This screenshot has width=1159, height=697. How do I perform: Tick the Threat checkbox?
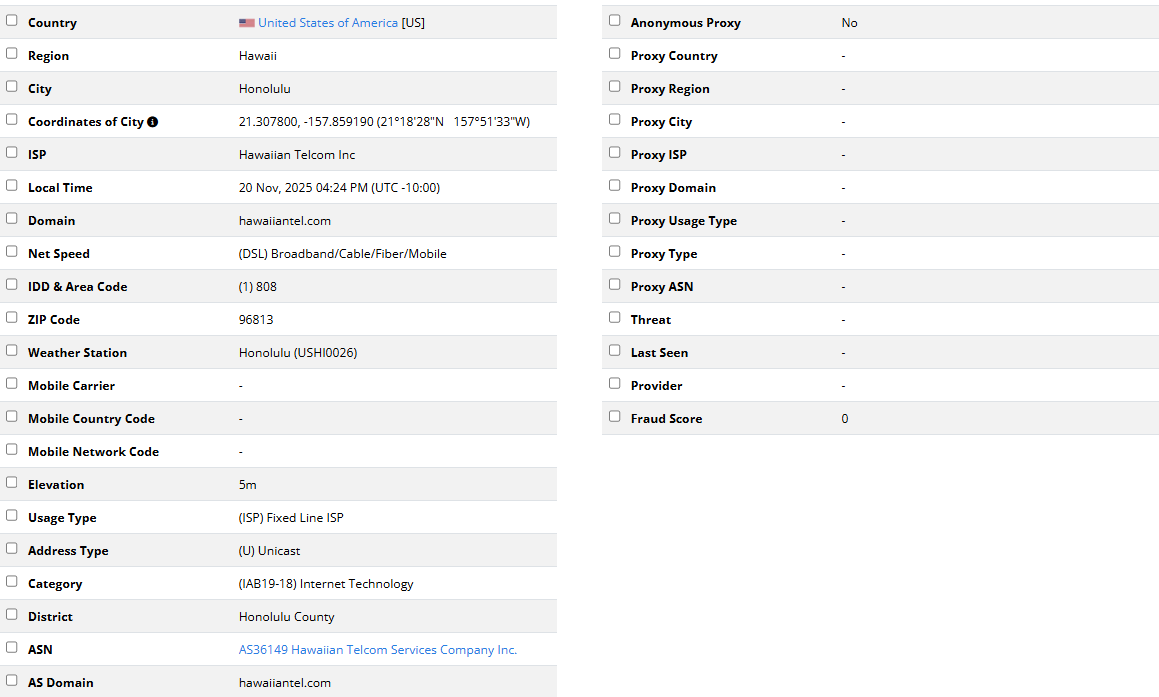tap(614, 317)
